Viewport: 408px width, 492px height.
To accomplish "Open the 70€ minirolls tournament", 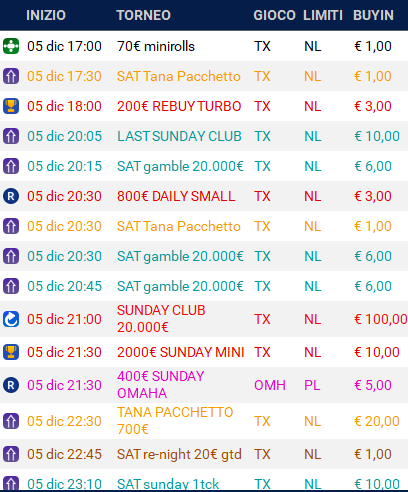I will point(156,46).
